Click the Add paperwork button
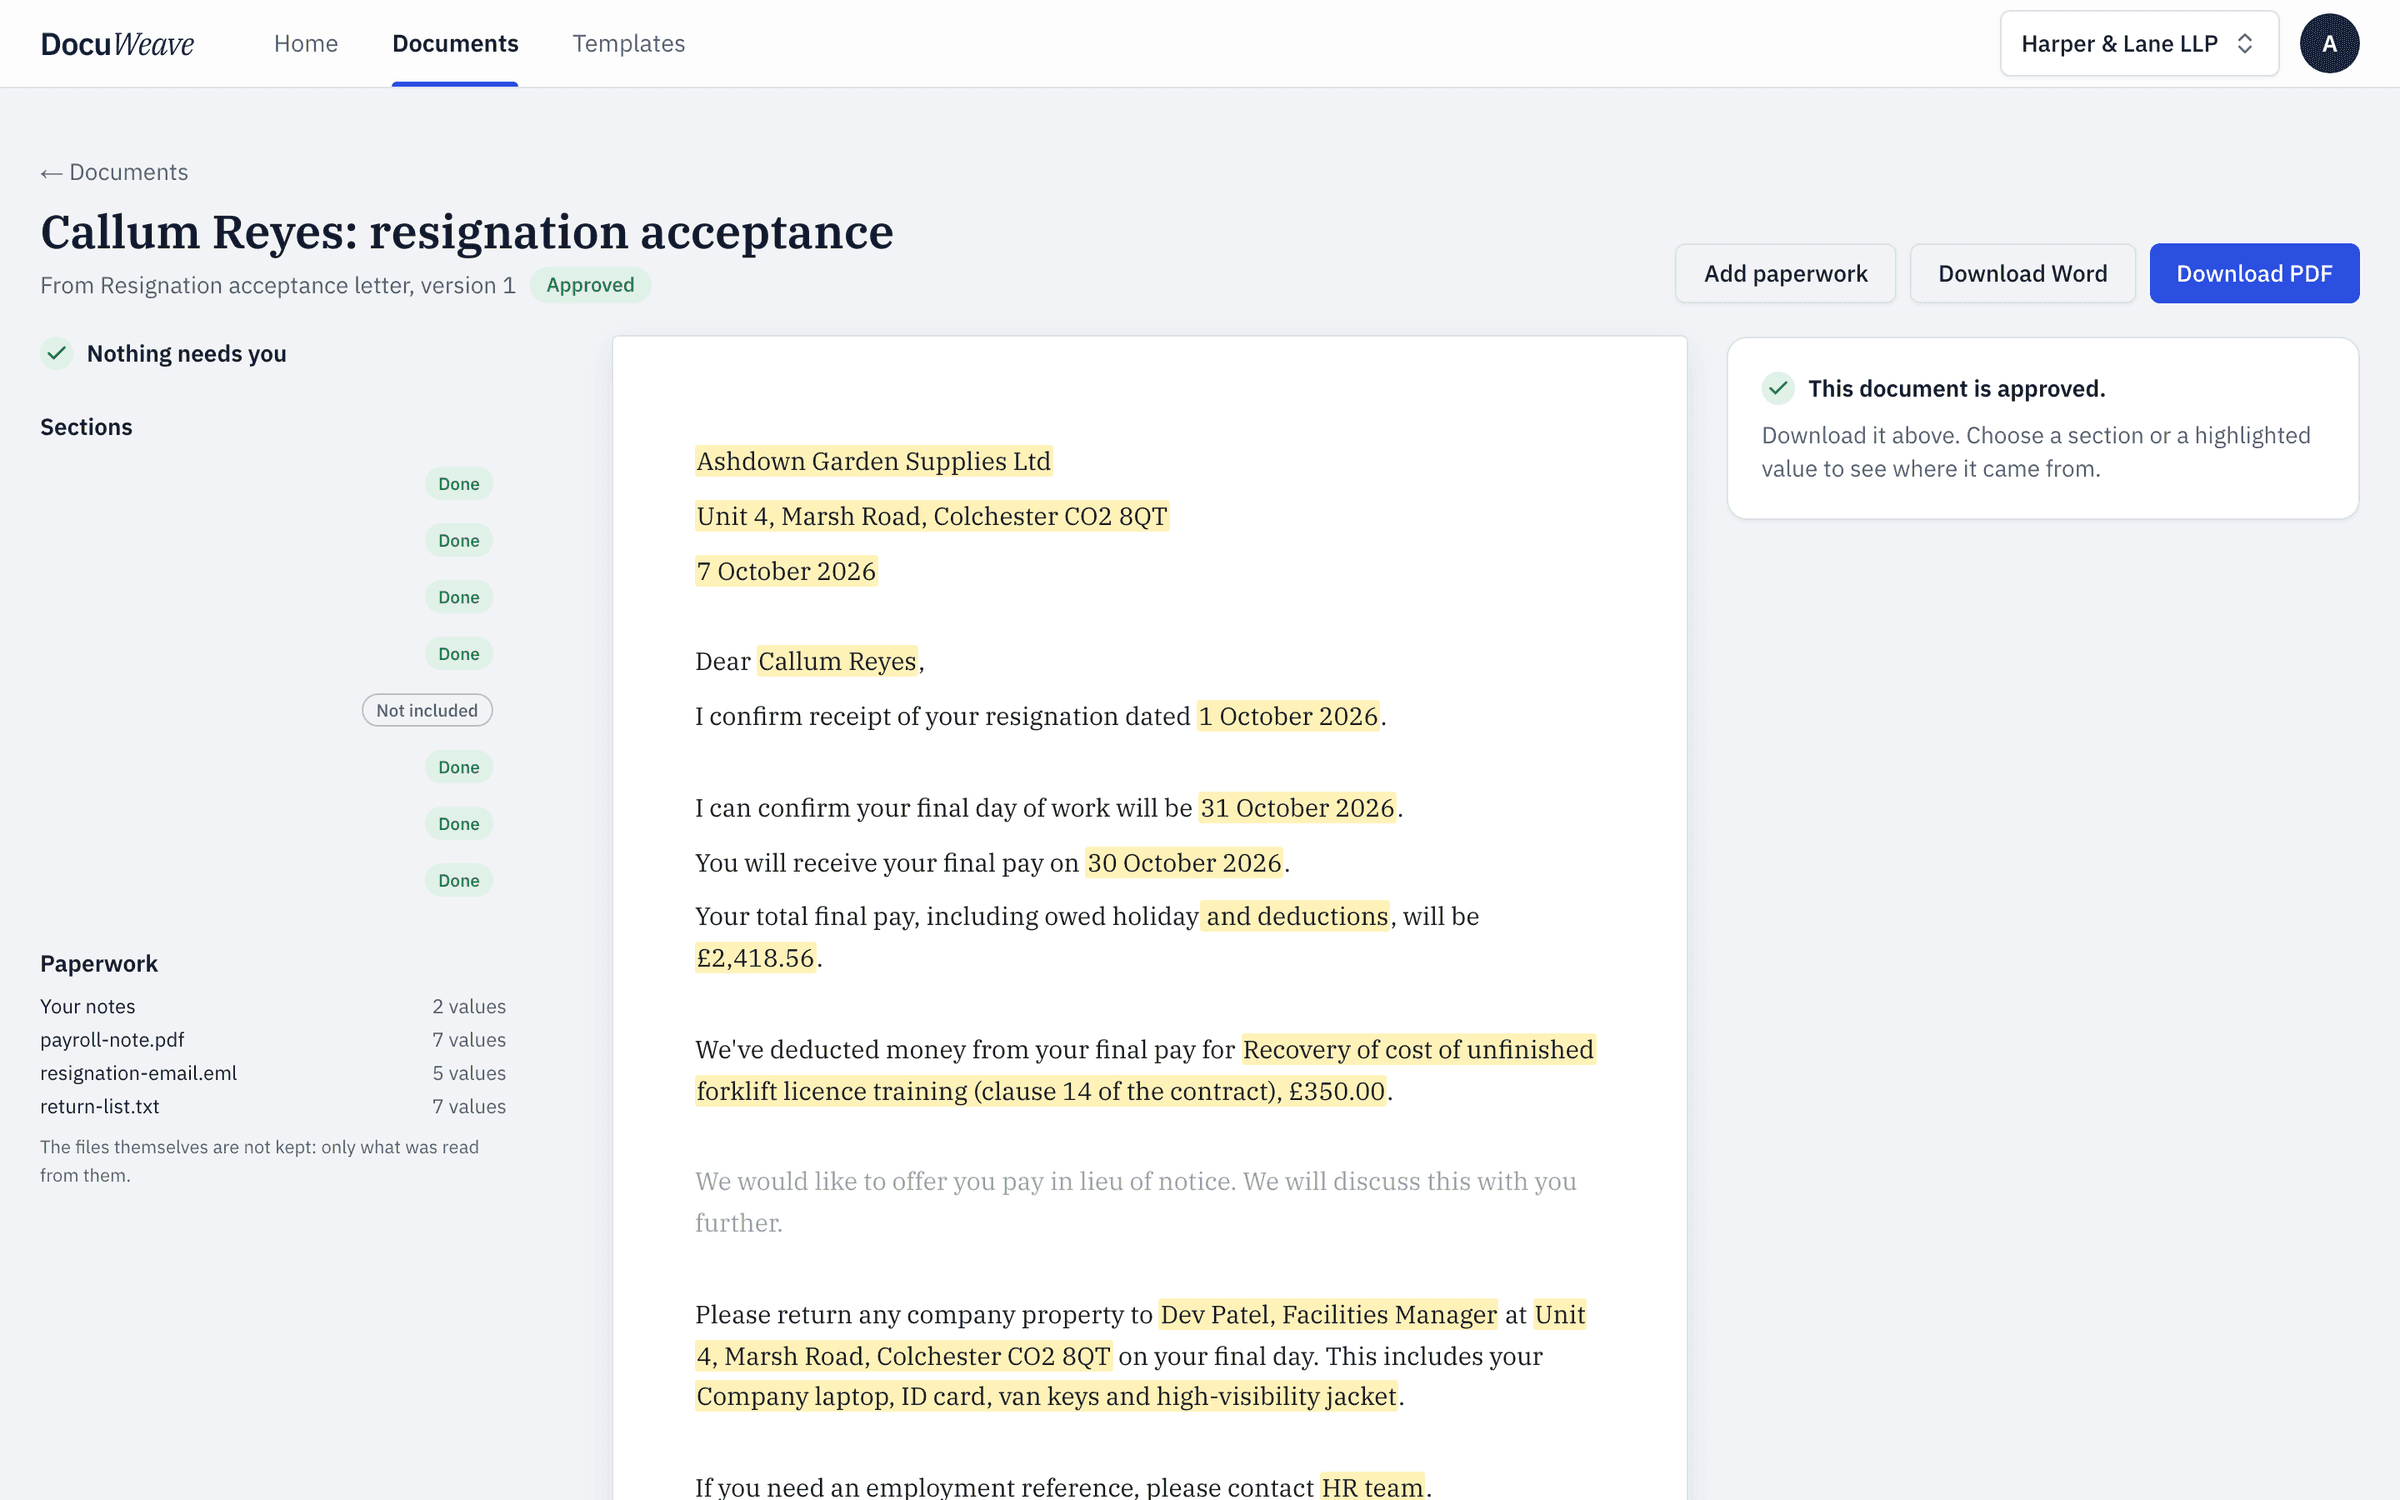The height and width of the screenshot is (1500, 2400). click(1785, 273)
